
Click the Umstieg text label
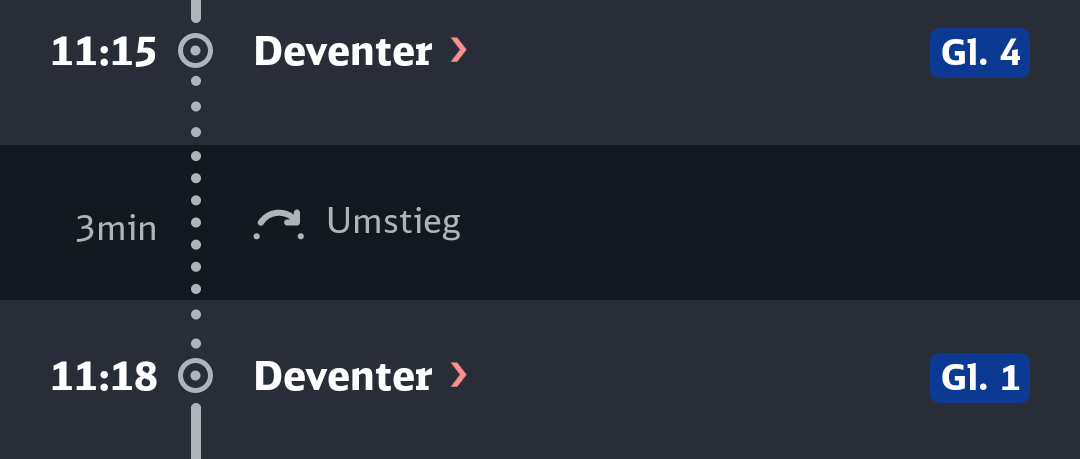pyautogui.click(x=393, y=222)
